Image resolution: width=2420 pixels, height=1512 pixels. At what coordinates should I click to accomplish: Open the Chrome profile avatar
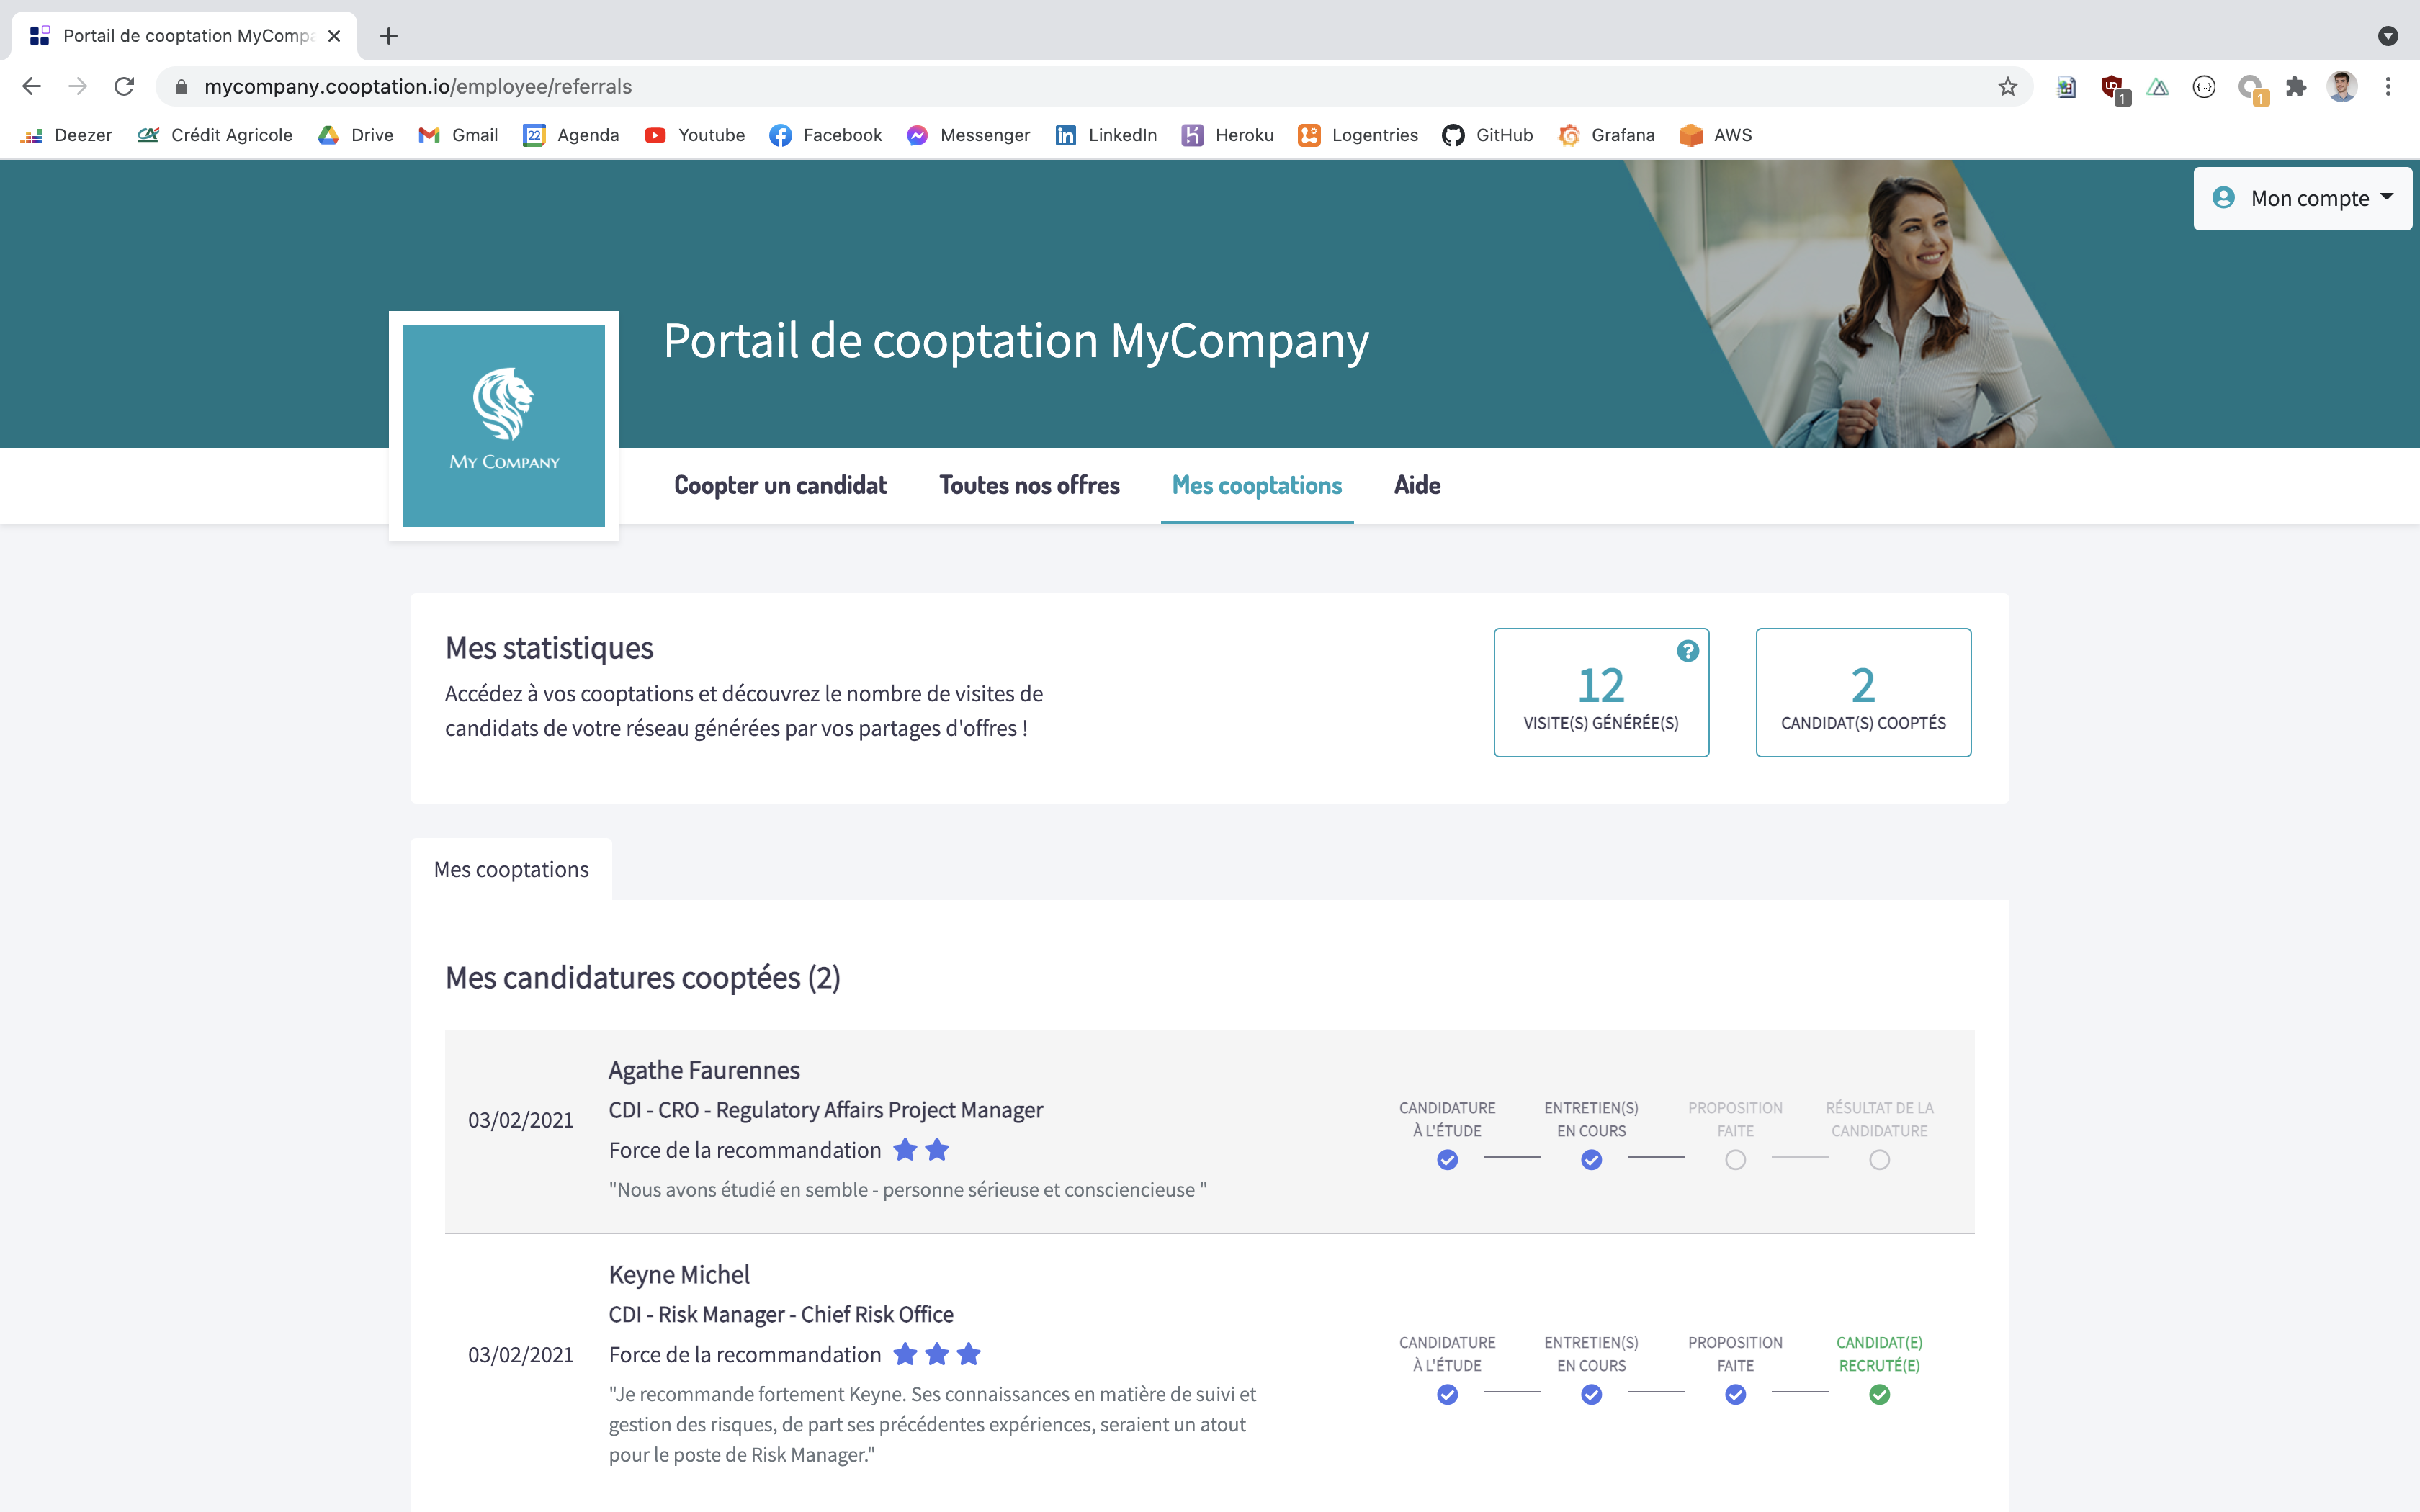(x=2341, y=87)
